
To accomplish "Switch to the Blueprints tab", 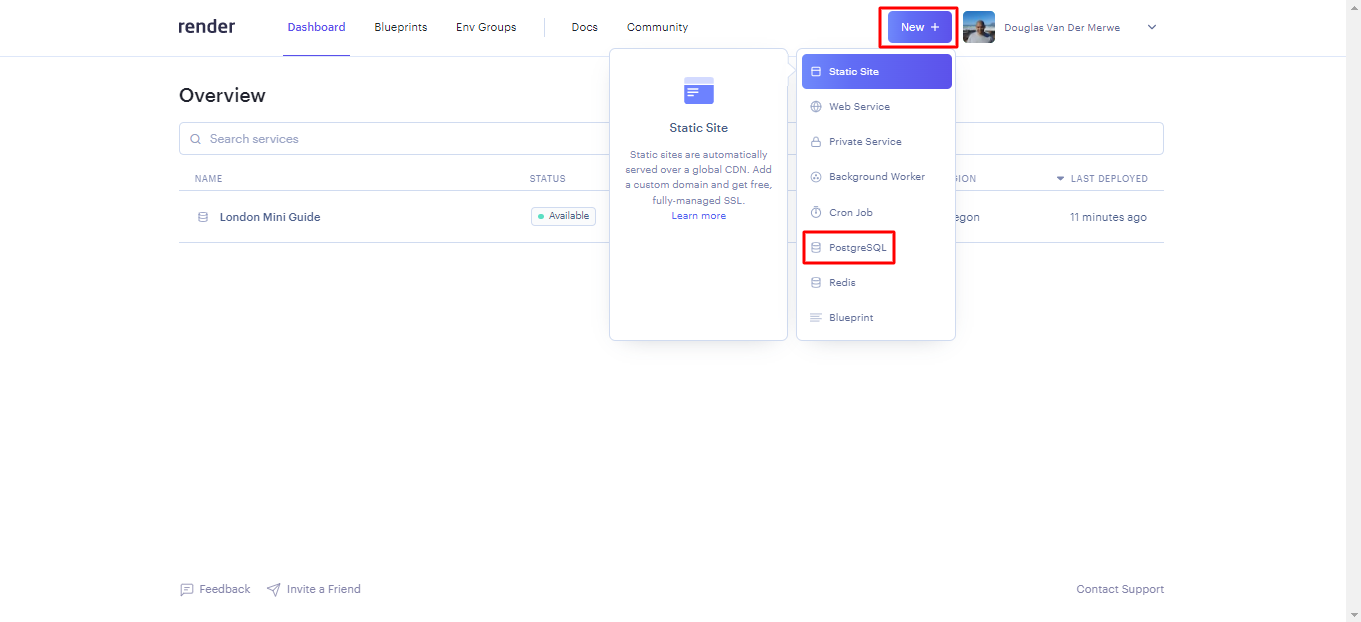I will [400, 27].
